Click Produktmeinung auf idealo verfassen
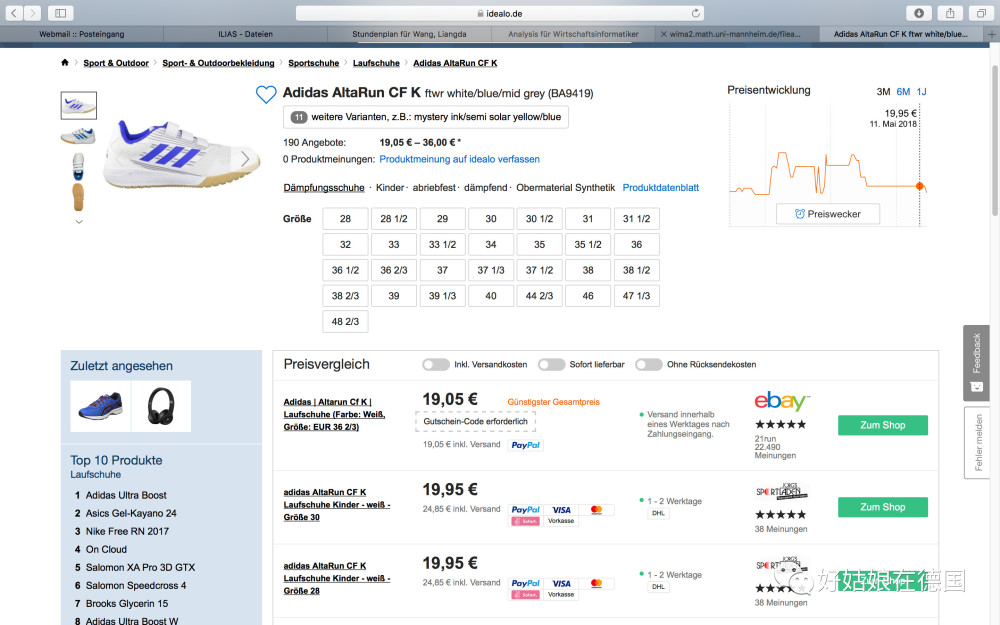The image size is (1000, 625). (459, 159)
